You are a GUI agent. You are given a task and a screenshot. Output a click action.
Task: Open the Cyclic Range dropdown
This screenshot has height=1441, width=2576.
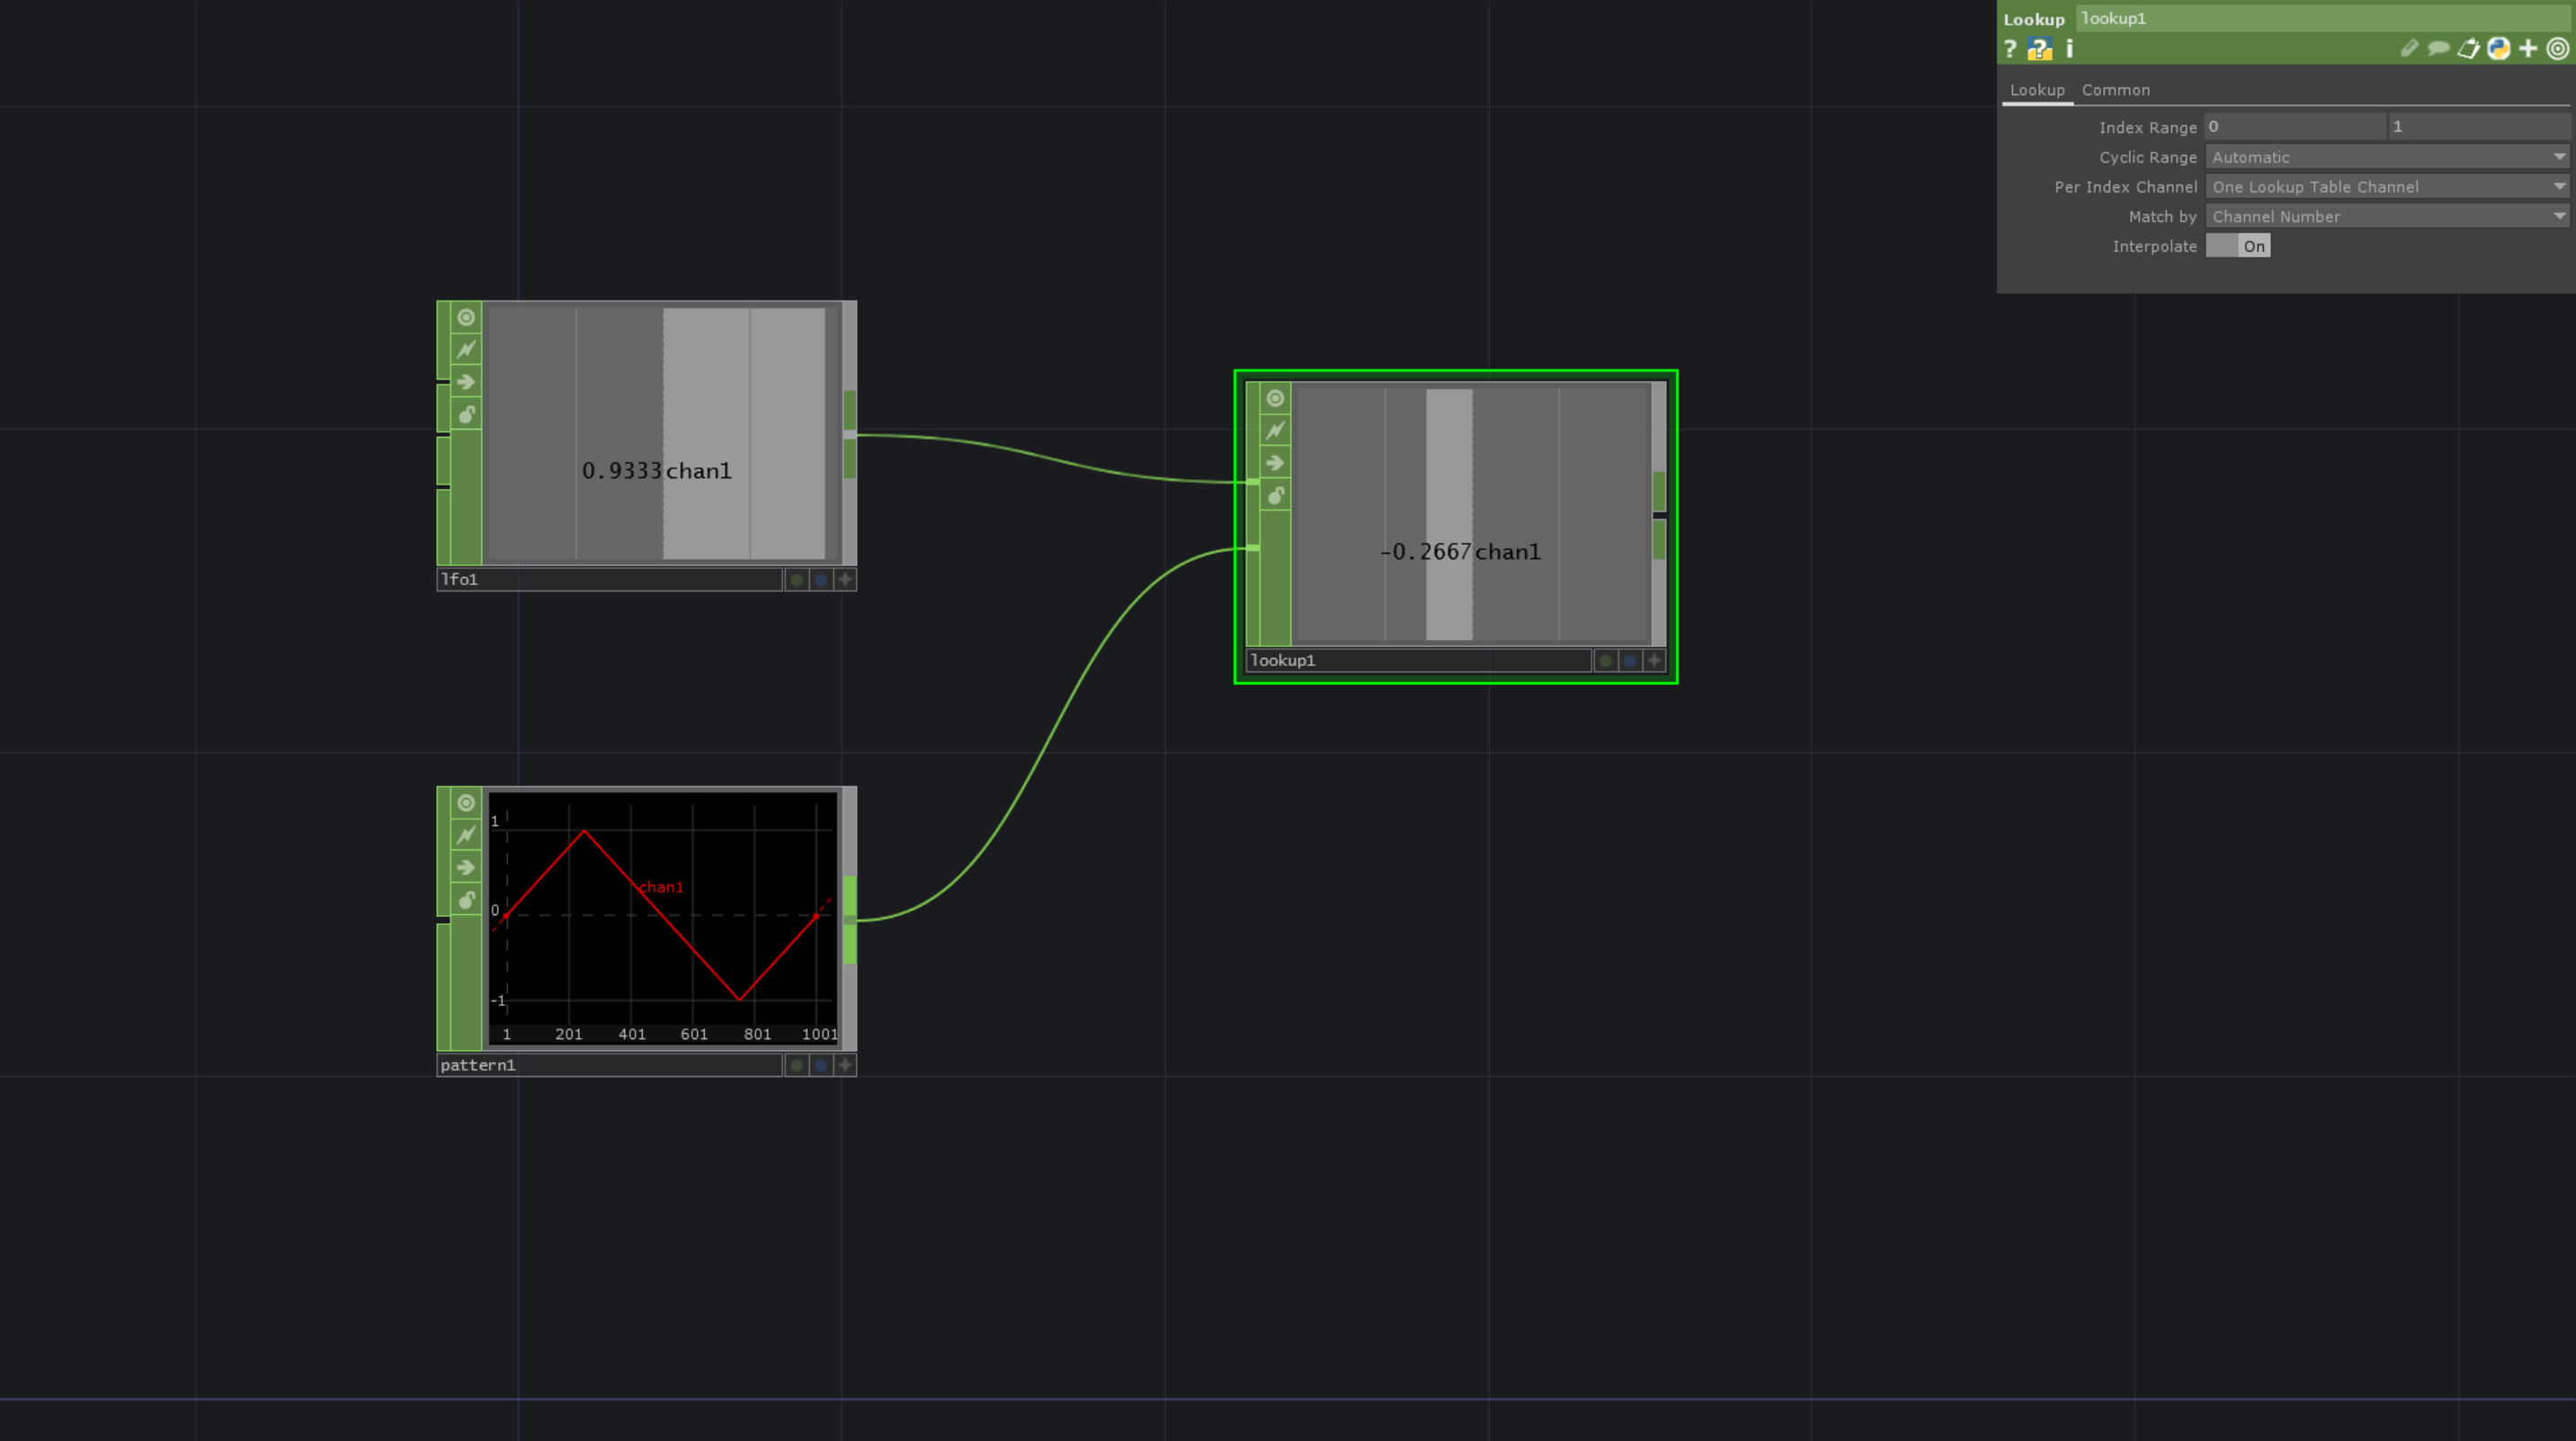2386,157
